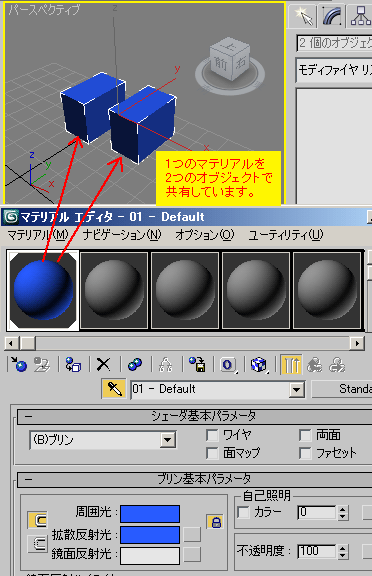Toggle Show Map in Viewport checkered cube
The width and height of the screenshot is (372, 576).
tap(259, 365)
